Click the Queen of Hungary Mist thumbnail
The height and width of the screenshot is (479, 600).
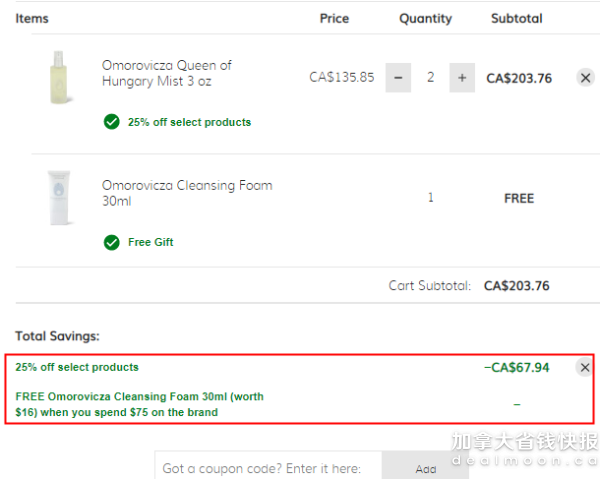point(59,77)
